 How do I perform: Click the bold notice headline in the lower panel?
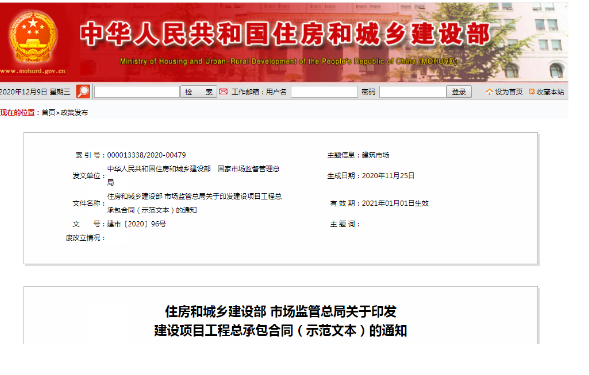coord(281,321)
